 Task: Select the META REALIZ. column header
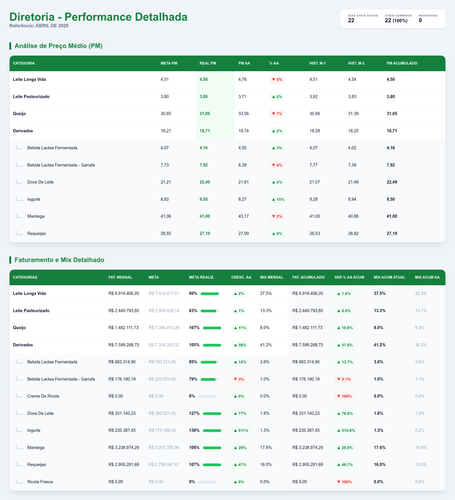(x=201, y=277)
